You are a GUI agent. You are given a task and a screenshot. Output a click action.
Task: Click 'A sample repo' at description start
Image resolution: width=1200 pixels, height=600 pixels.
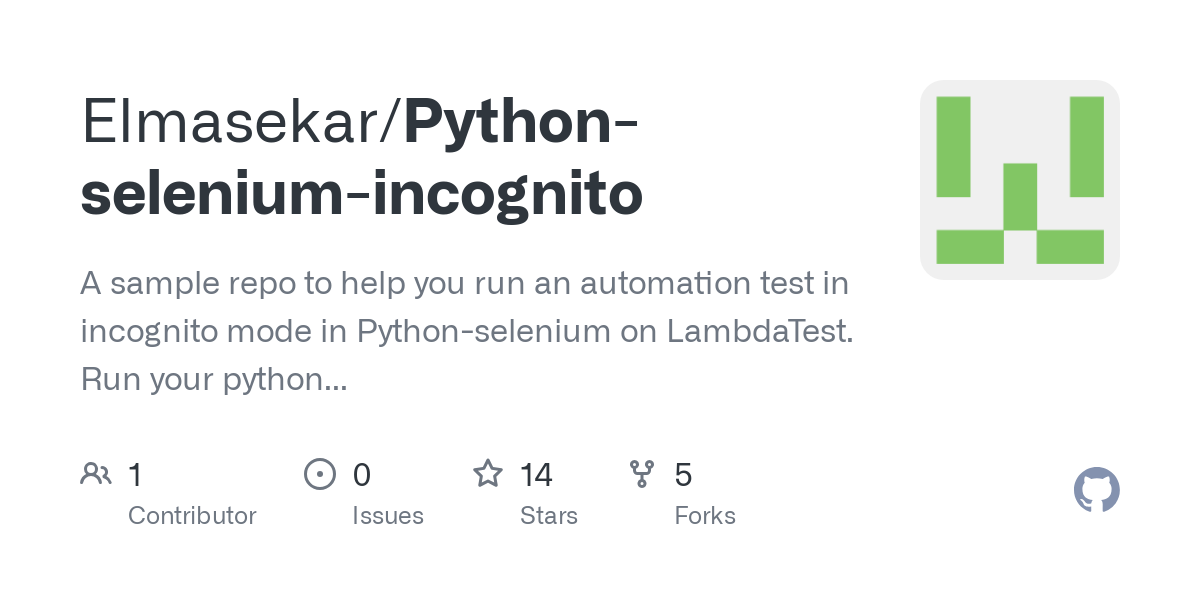point(188,284)
